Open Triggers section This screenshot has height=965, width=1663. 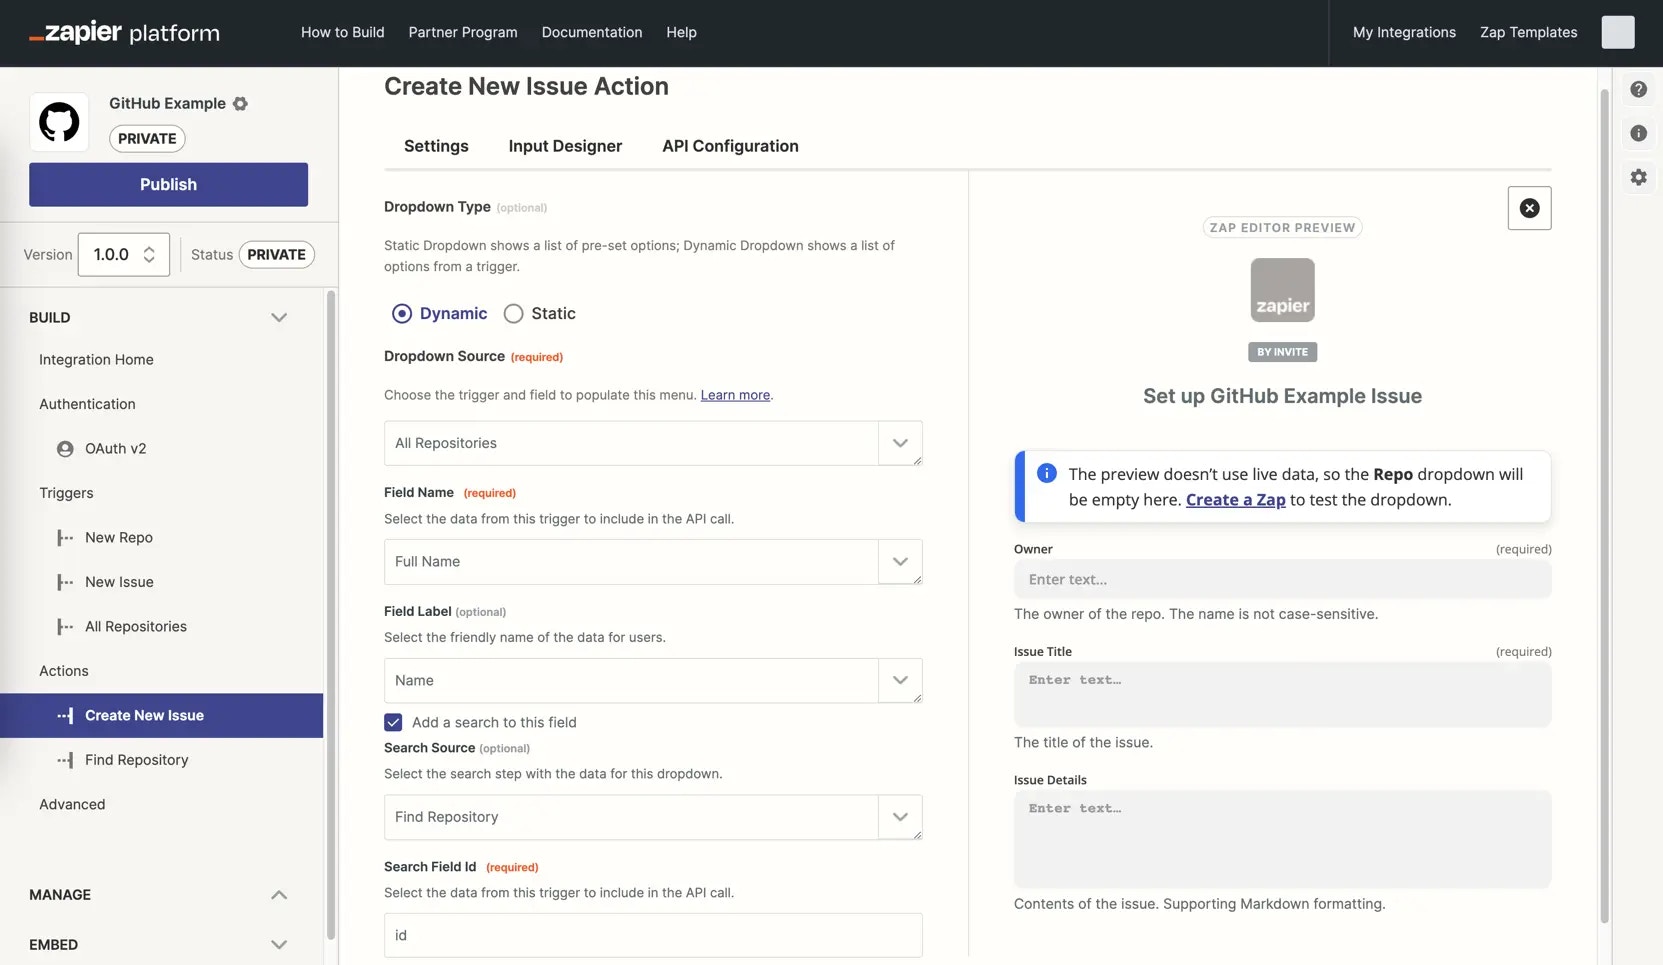point(66,493)
